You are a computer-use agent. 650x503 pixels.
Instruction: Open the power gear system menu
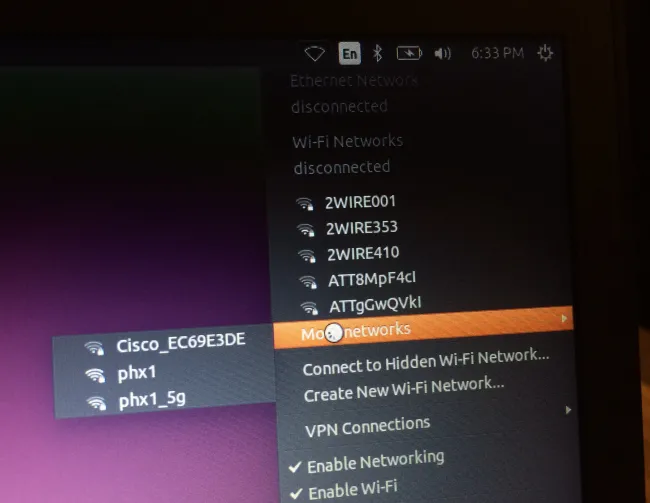tap(545, 53)
